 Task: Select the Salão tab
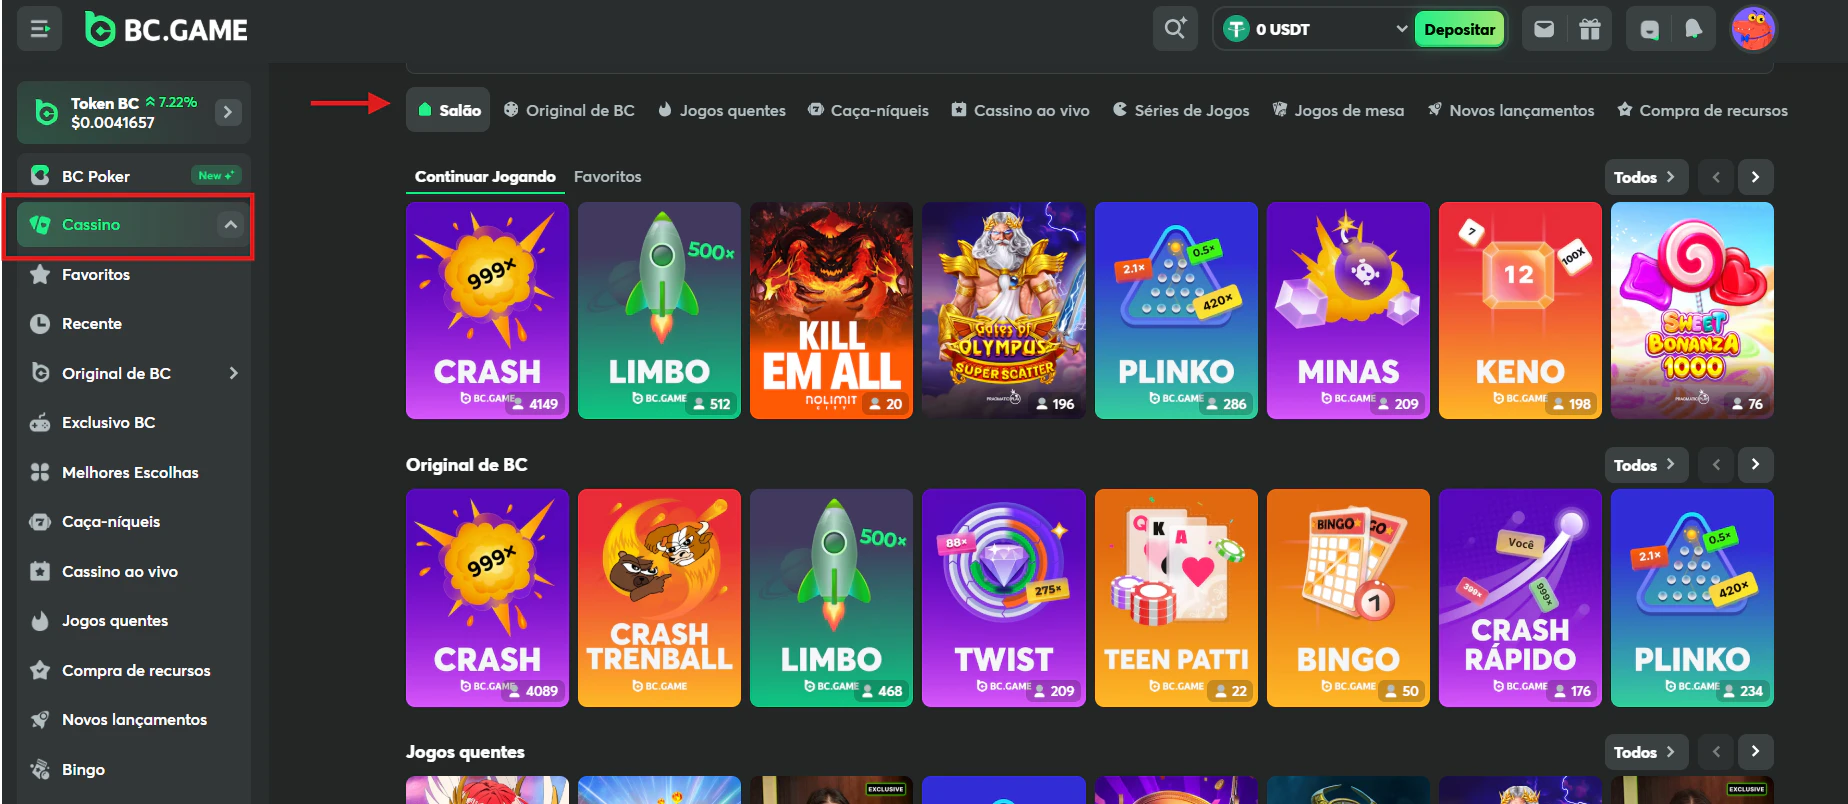pyautogui.click(x=449, y=110)
